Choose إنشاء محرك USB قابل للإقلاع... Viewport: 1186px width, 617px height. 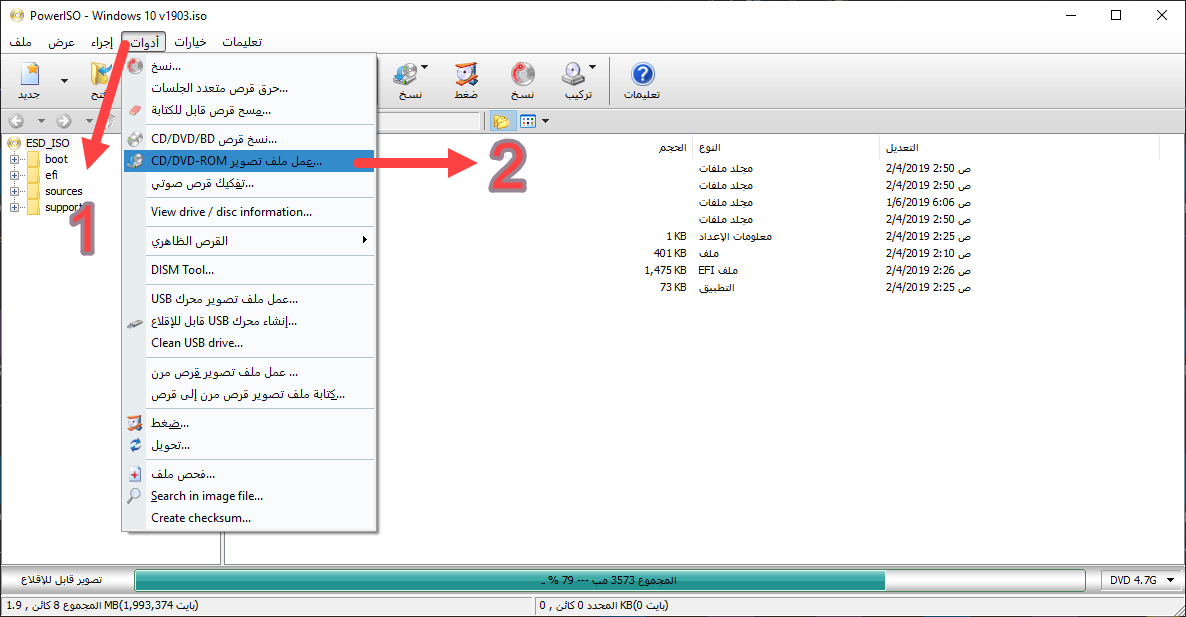(x=250, y=321)
